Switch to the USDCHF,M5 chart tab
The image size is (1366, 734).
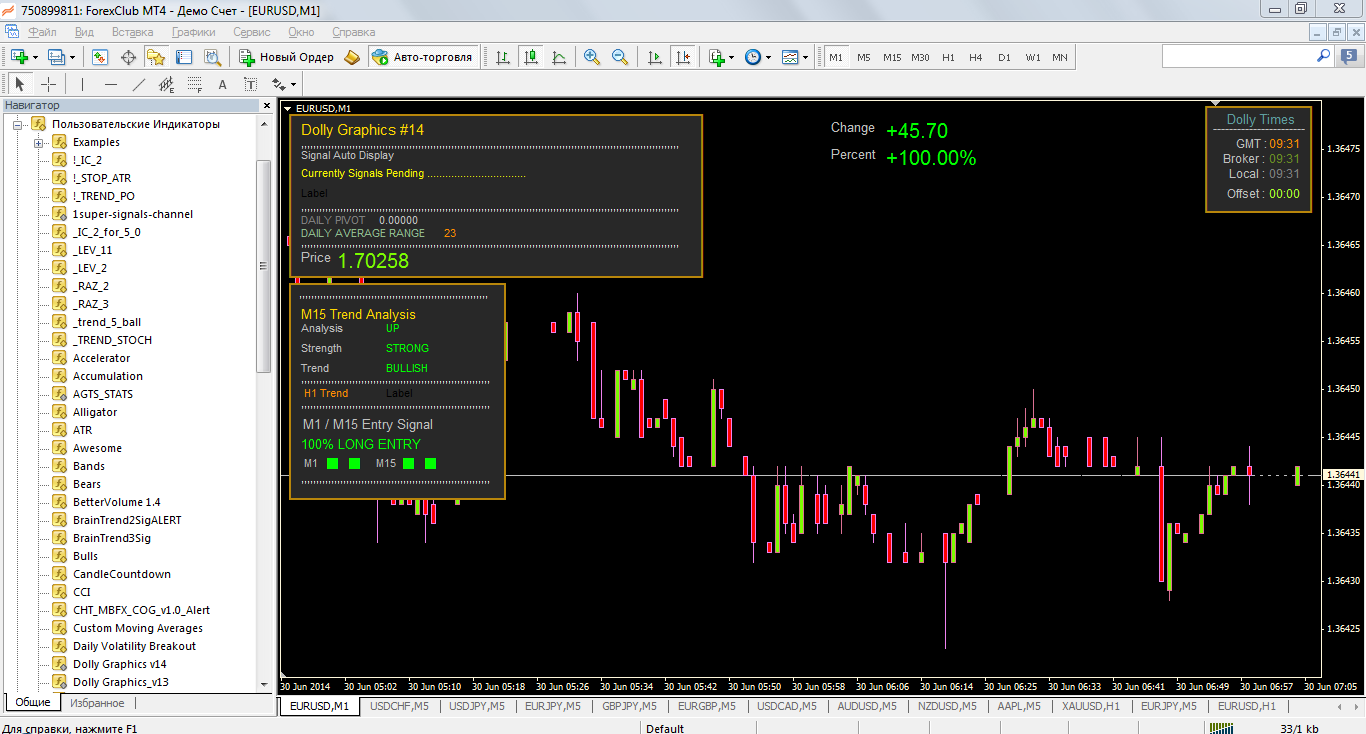pos(399,706)
